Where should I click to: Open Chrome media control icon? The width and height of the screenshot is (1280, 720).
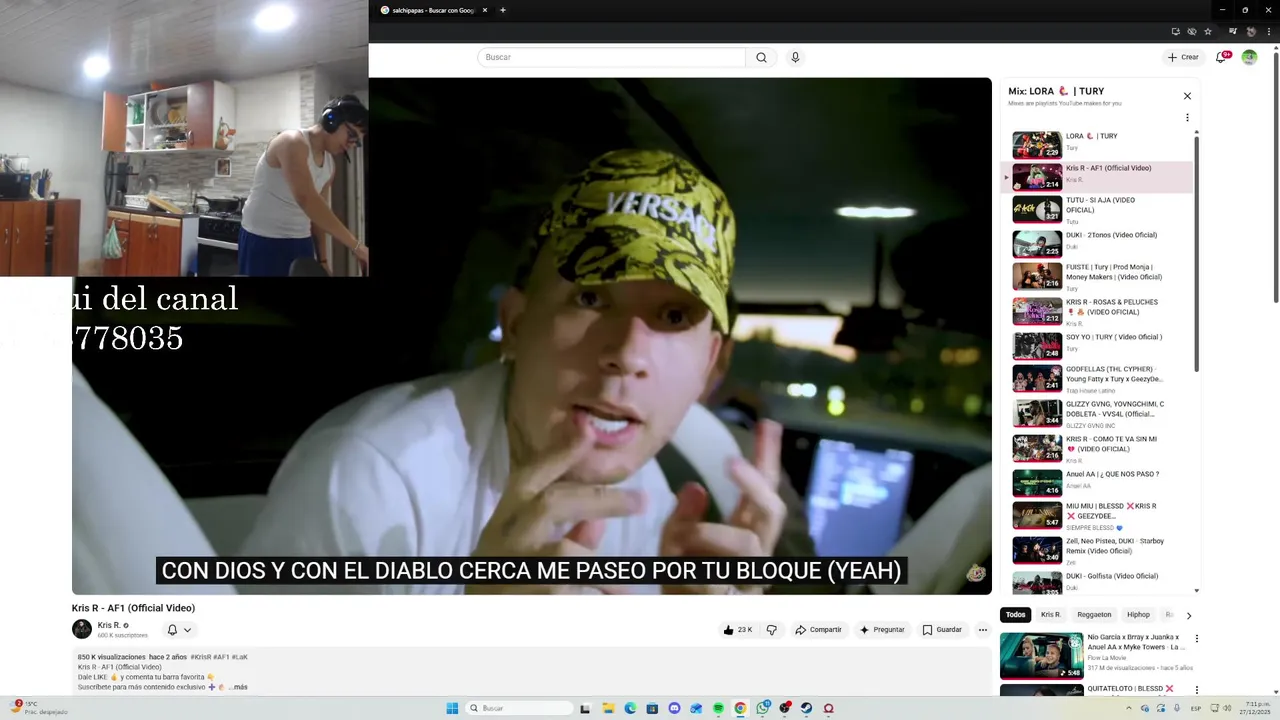coord(1233,31)
